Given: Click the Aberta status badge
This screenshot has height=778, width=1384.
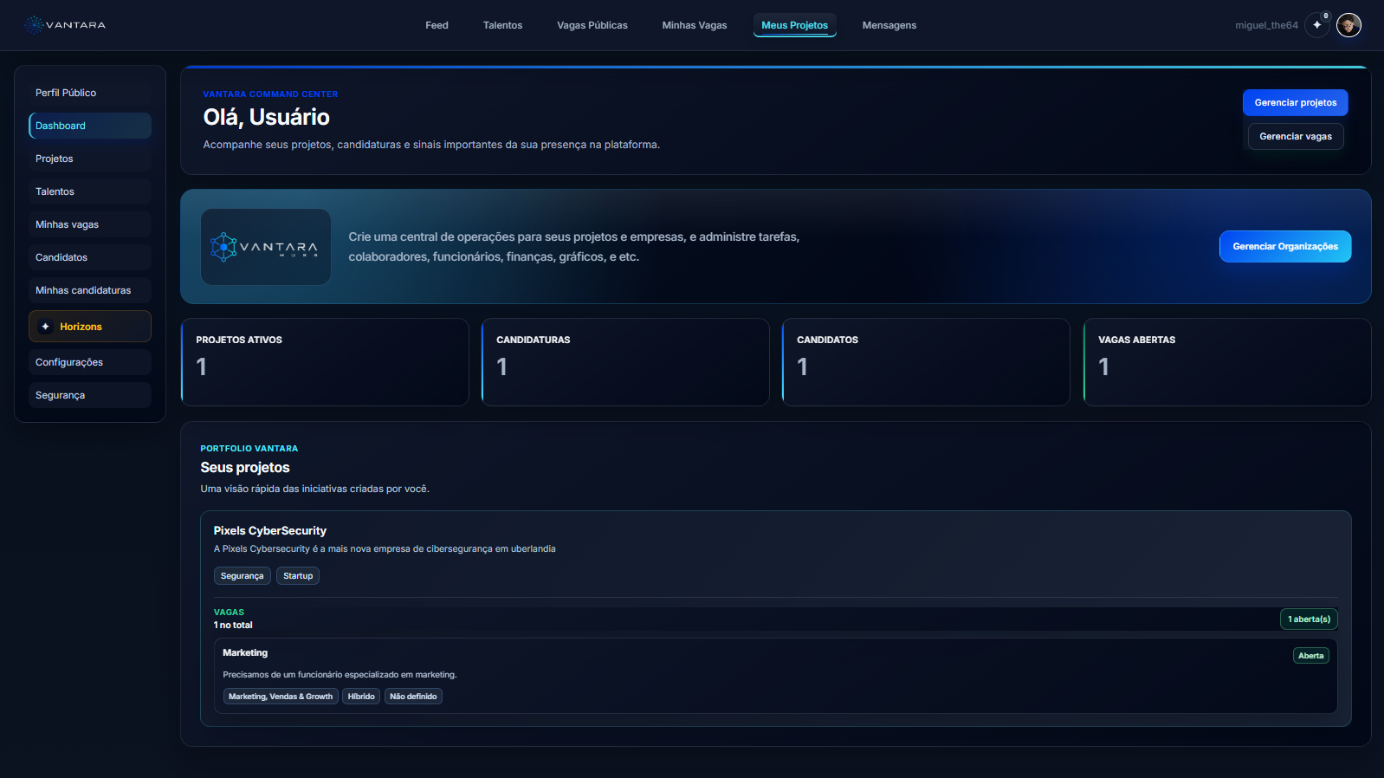Looking at the screenshot, I should click(x=1311, y=656).
